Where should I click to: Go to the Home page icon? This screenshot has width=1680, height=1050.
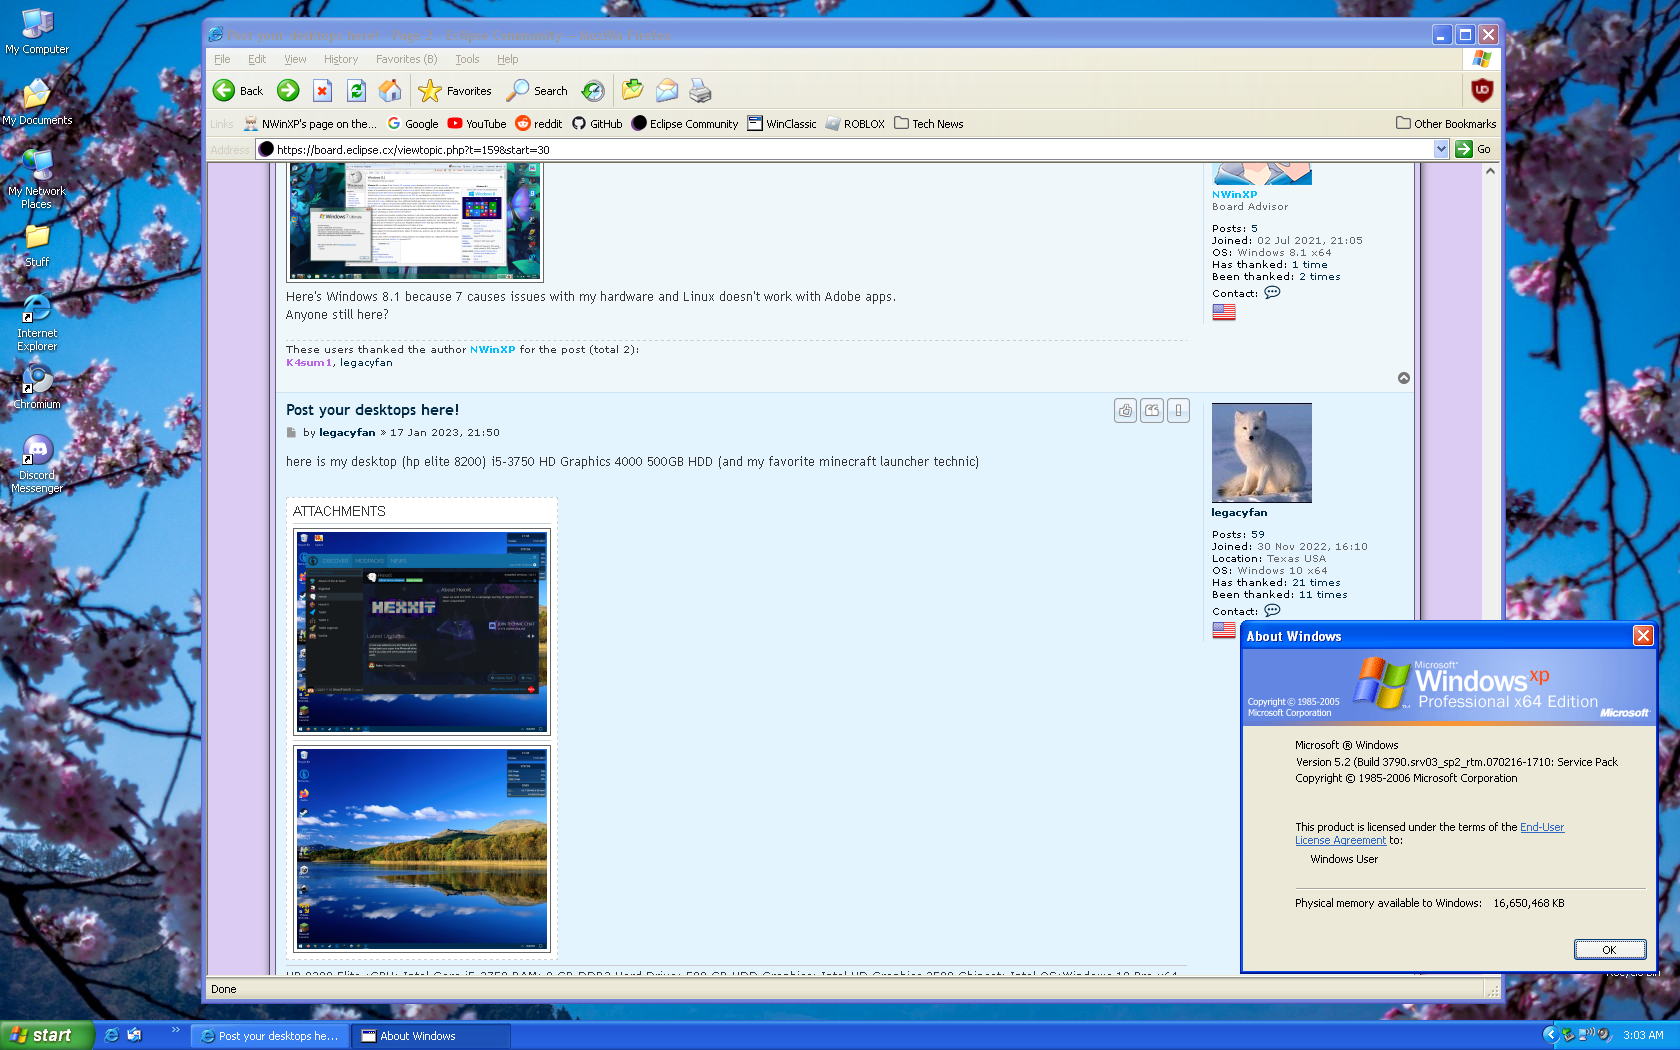click(x=390, y=91)
